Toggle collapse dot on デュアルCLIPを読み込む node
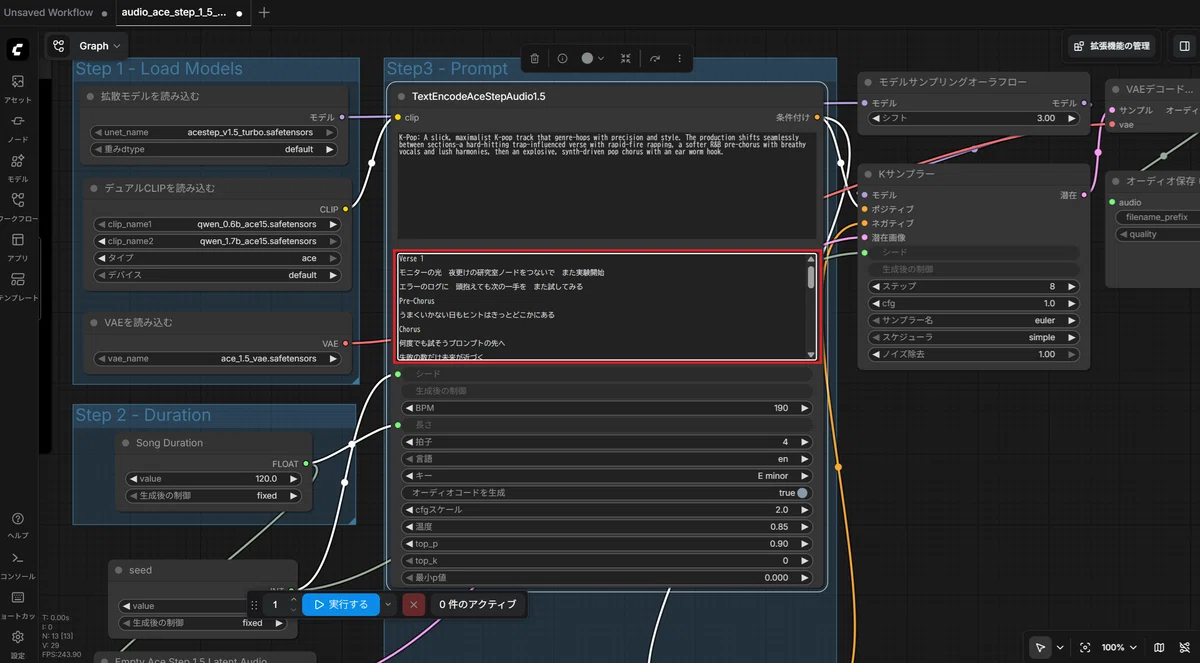This screenshot has width=1200, height=663. pyautogui.click(x=94, y=188)
